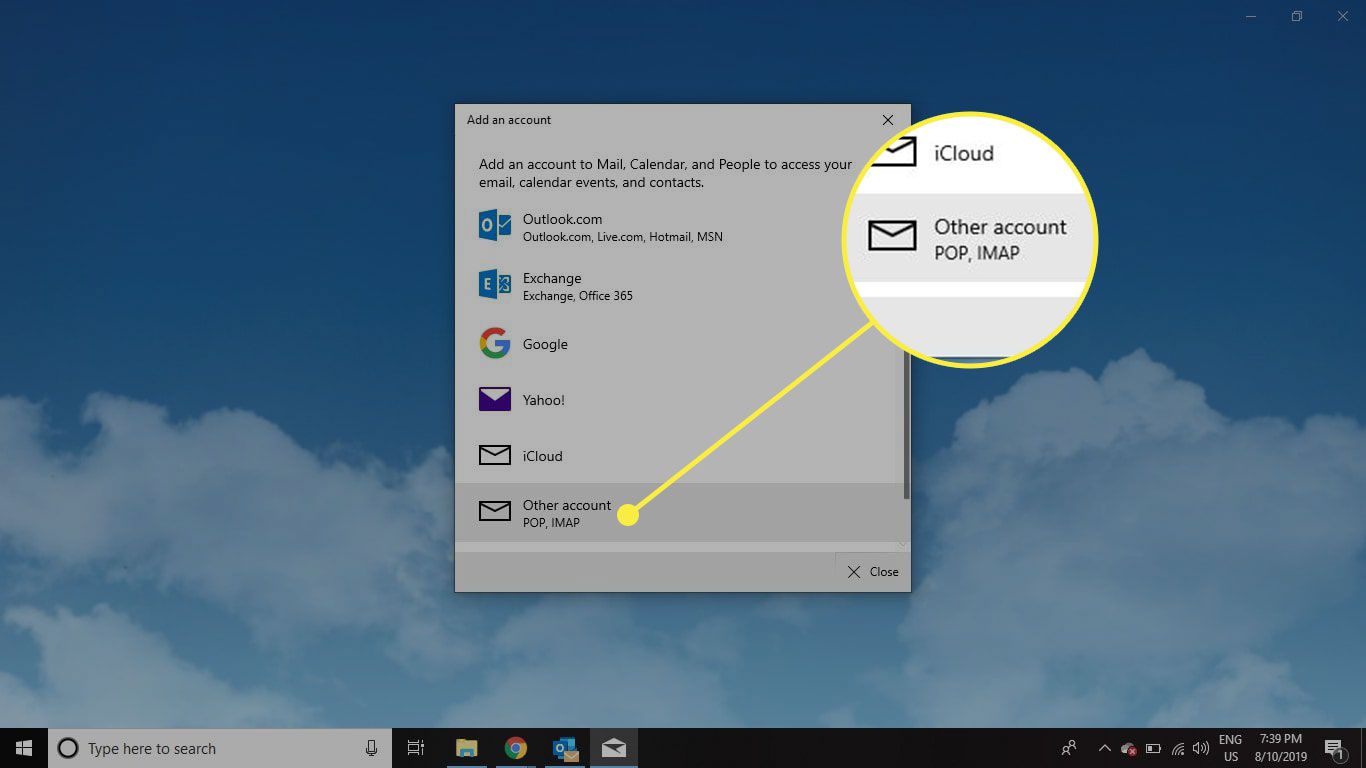
Task: Open the volume control icon
Action: (1201, 748)
